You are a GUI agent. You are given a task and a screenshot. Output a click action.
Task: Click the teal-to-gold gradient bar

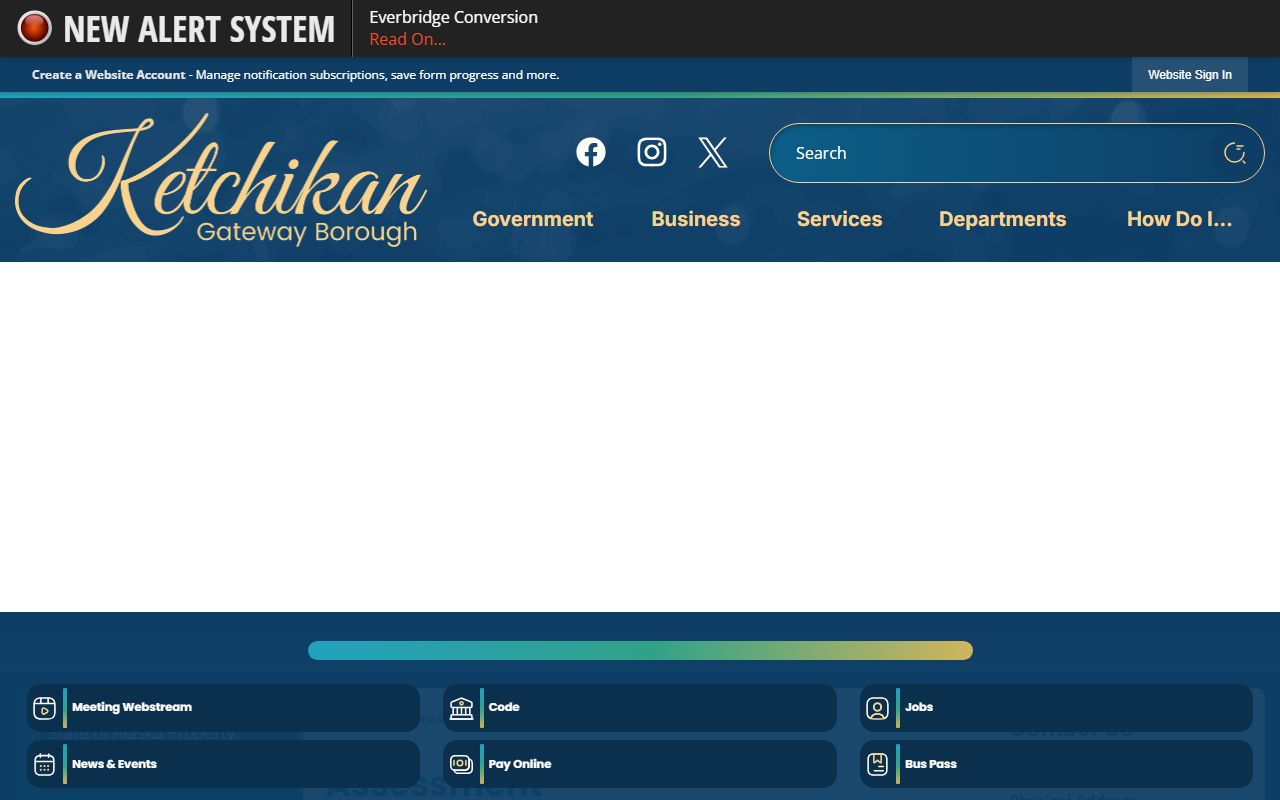(640, 651)
